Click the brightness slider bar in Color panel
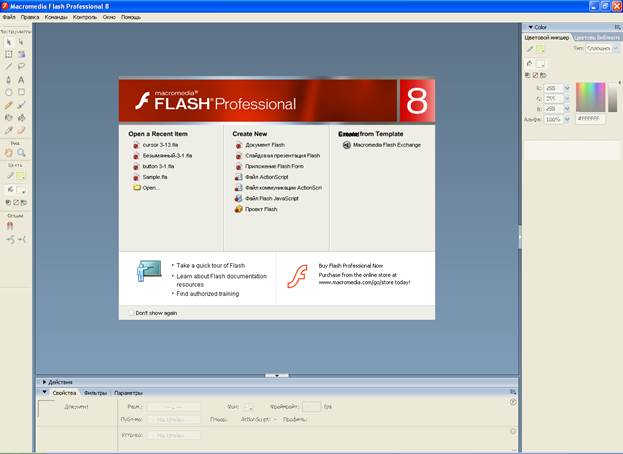 [613, 97]
